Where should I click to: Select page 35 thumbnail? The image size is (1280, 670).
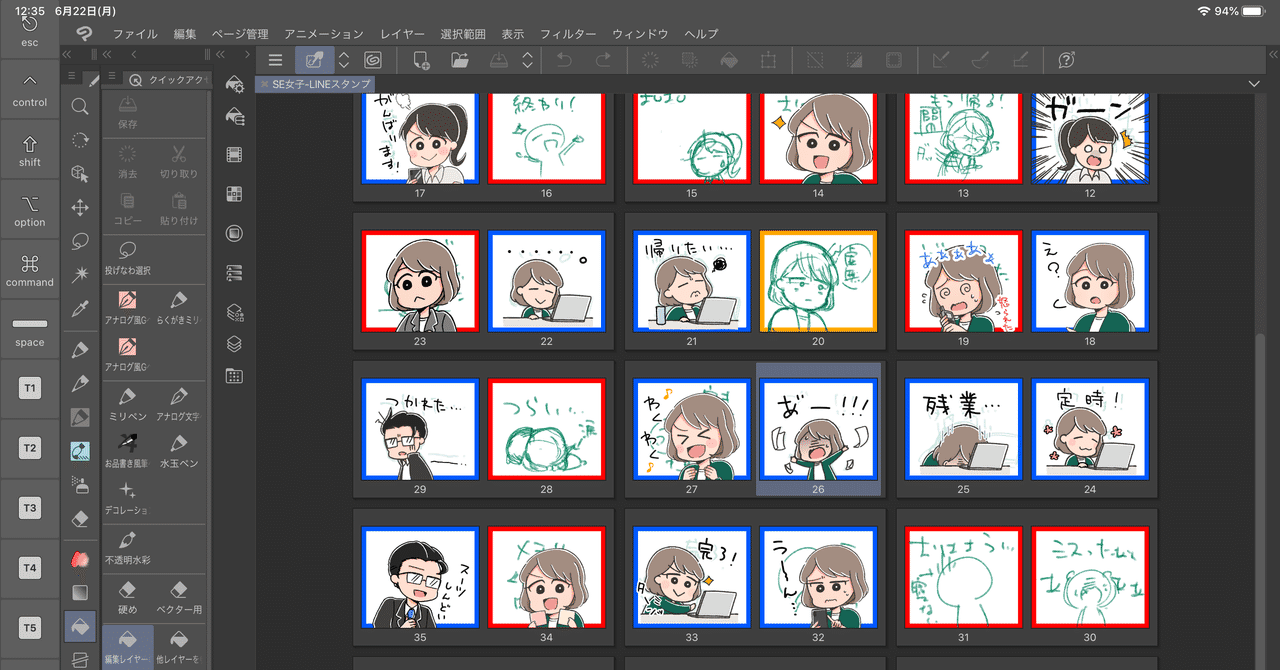coord(421,579)
